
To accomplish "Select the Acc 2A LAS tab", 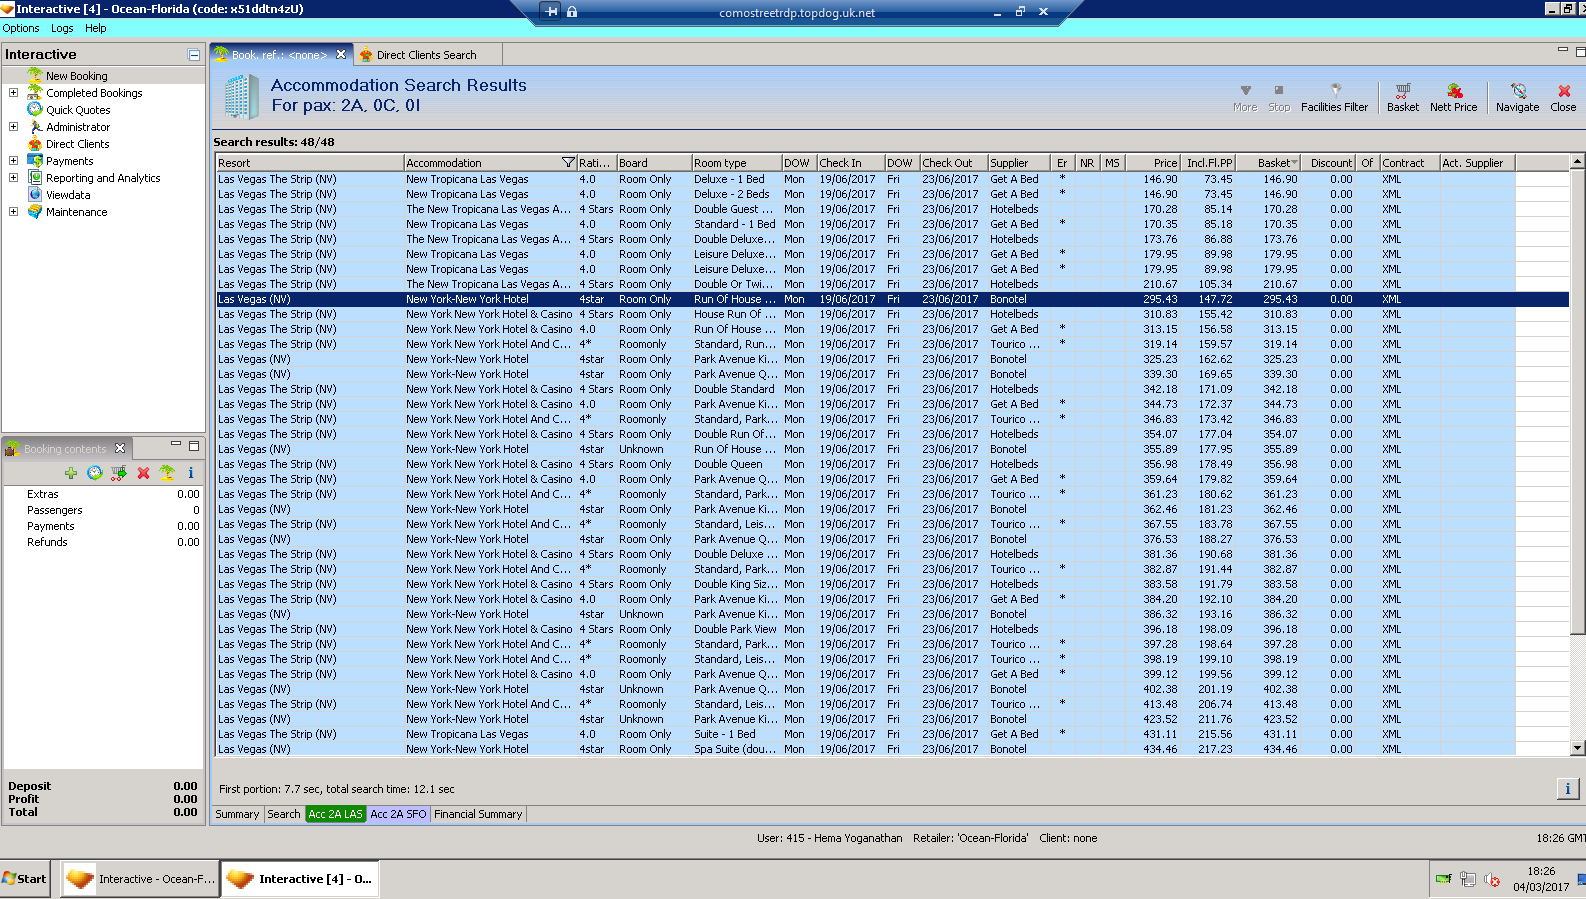I will pyautogui.click(x=336, y=814).
